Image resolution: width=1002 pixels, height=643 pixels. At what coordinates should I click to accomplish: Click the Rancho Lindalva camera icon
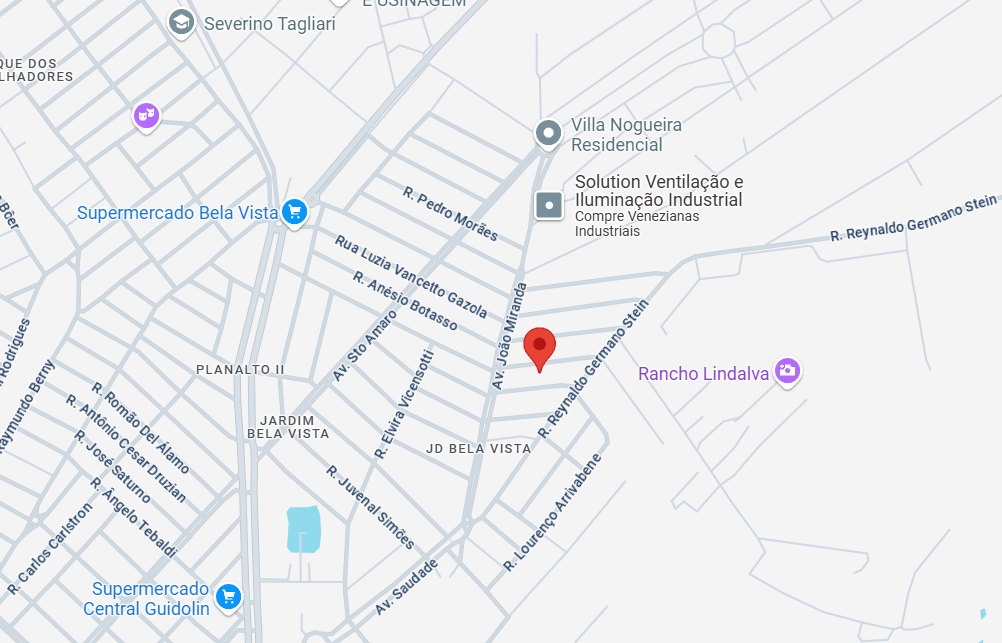787,371
